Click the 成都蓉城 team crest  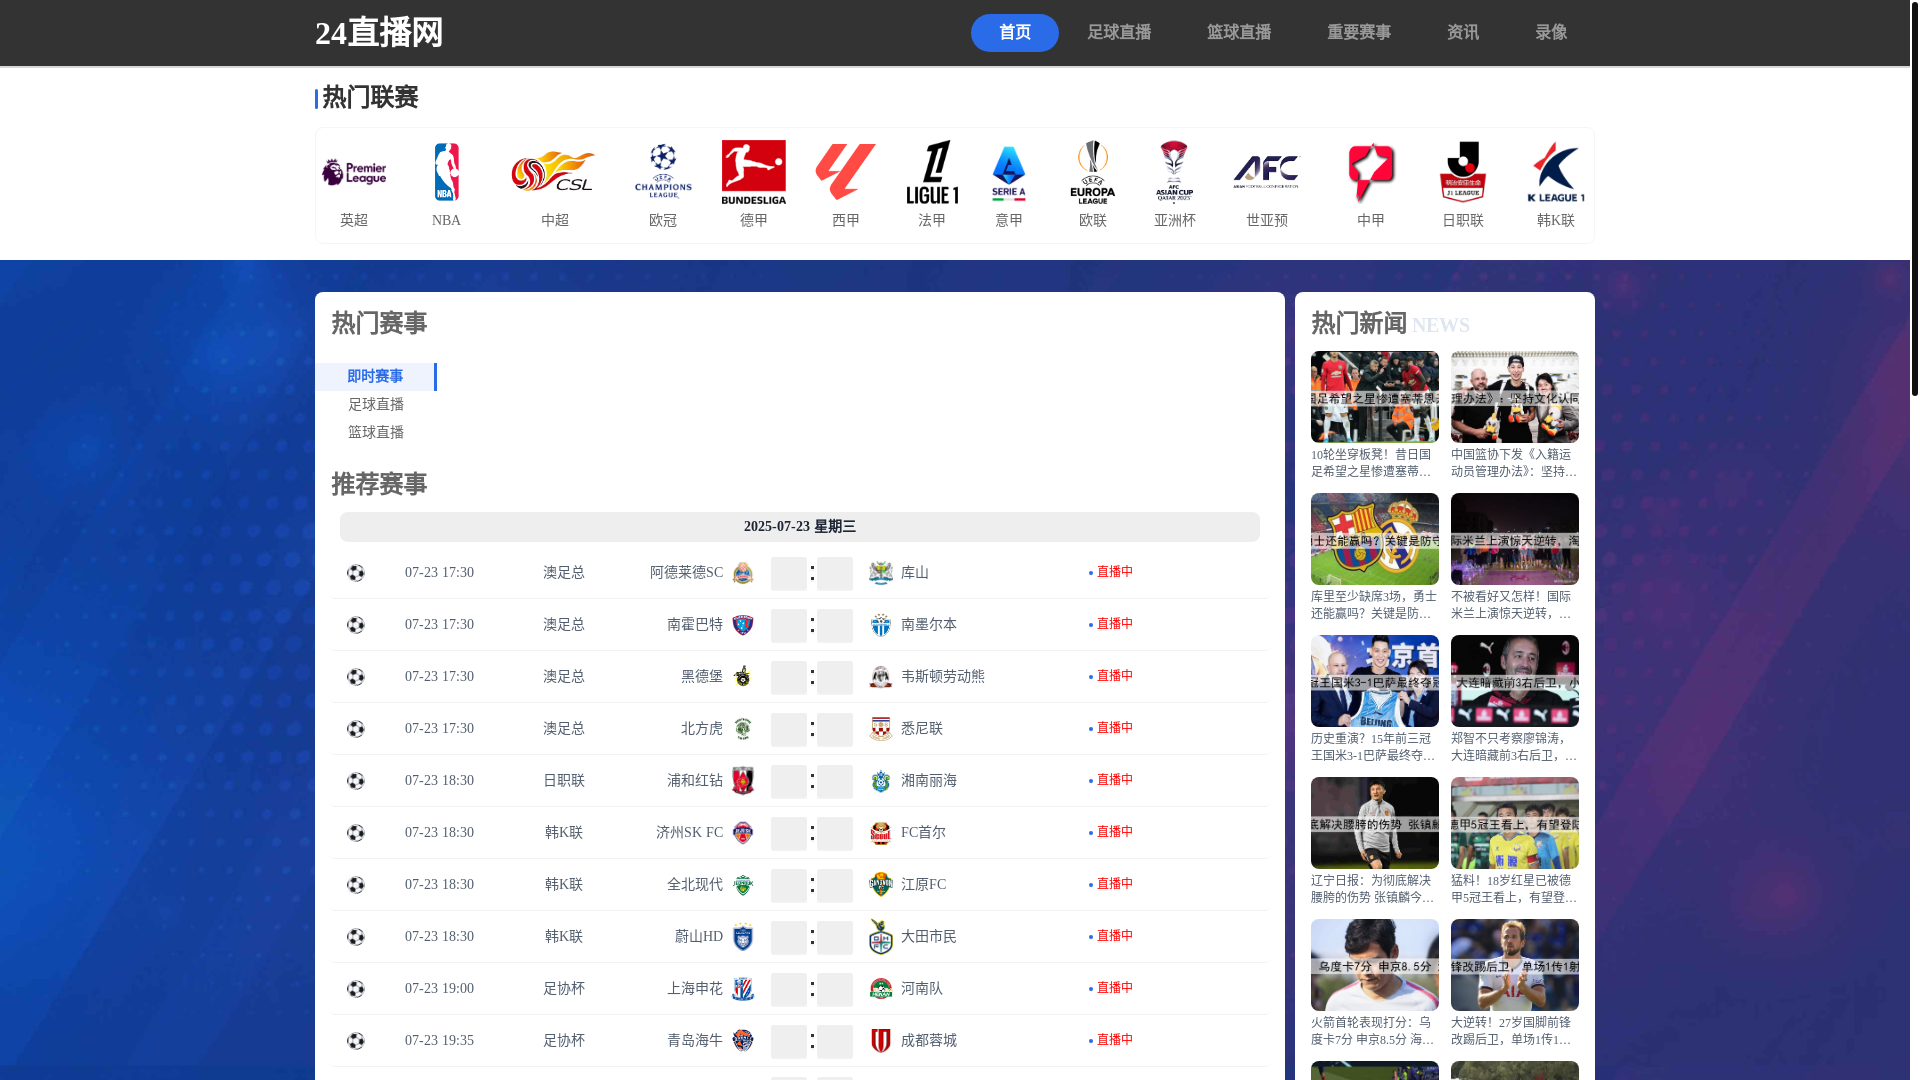(x=880, y=1041)
